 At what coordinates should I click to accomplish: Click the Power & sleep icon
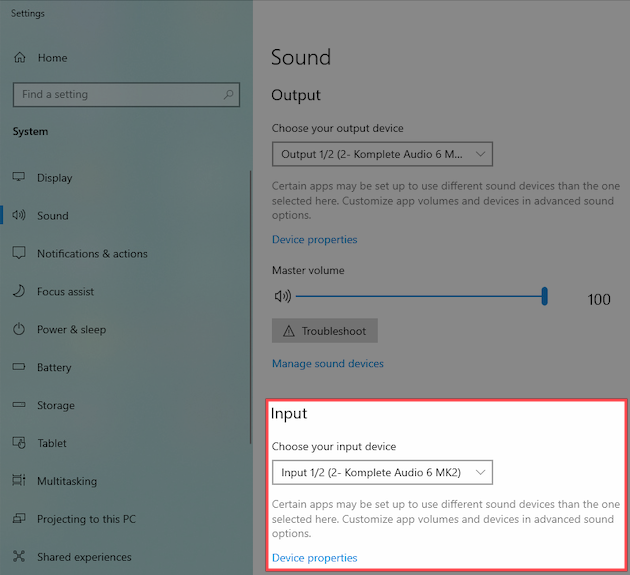[x=19, y=329]
